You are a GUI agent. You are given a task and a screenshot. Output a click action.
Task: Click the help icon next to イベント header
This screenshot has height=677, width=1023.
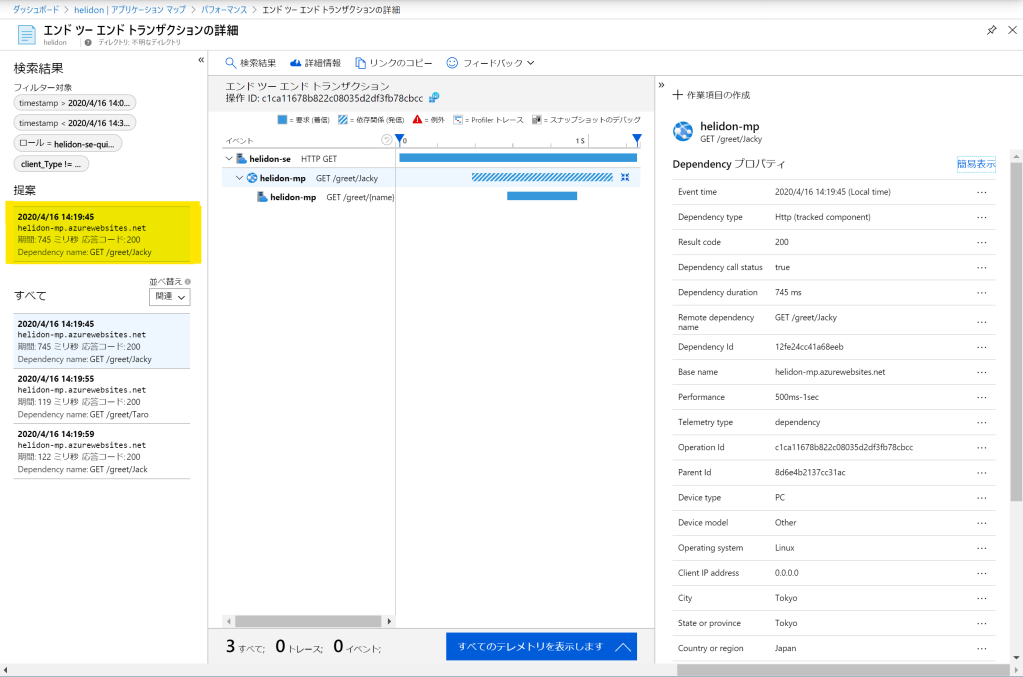(x=387, y=140)
